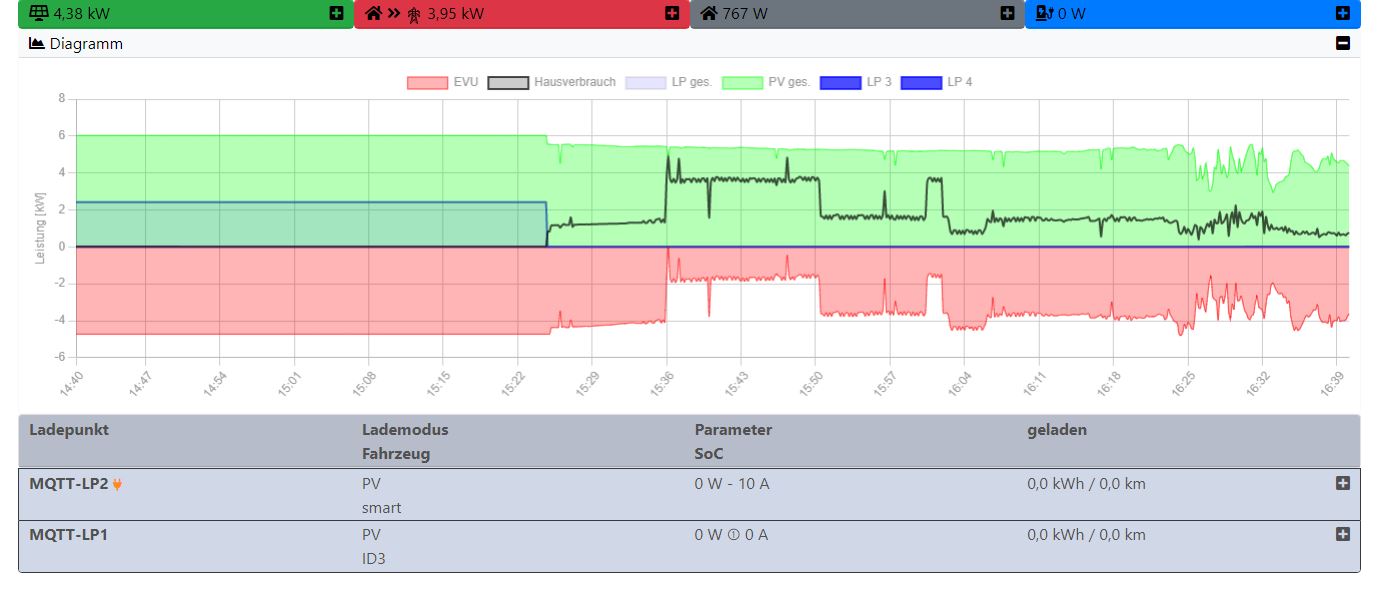The width and height of the screenshot is (1389, 604).
Task: Expand details for MQTT-LP1 charge point
Action: (x=1343, y=534)
